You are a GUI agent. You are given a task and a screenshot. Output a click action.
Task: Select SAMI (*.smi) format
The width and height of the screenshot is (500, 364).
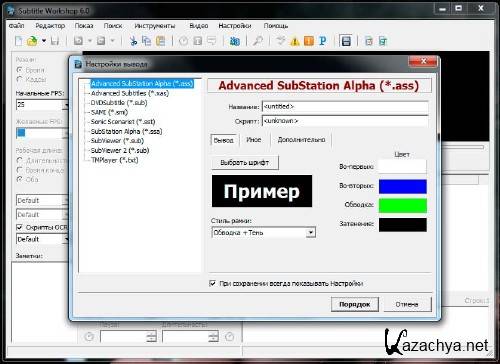coord(109,112)
